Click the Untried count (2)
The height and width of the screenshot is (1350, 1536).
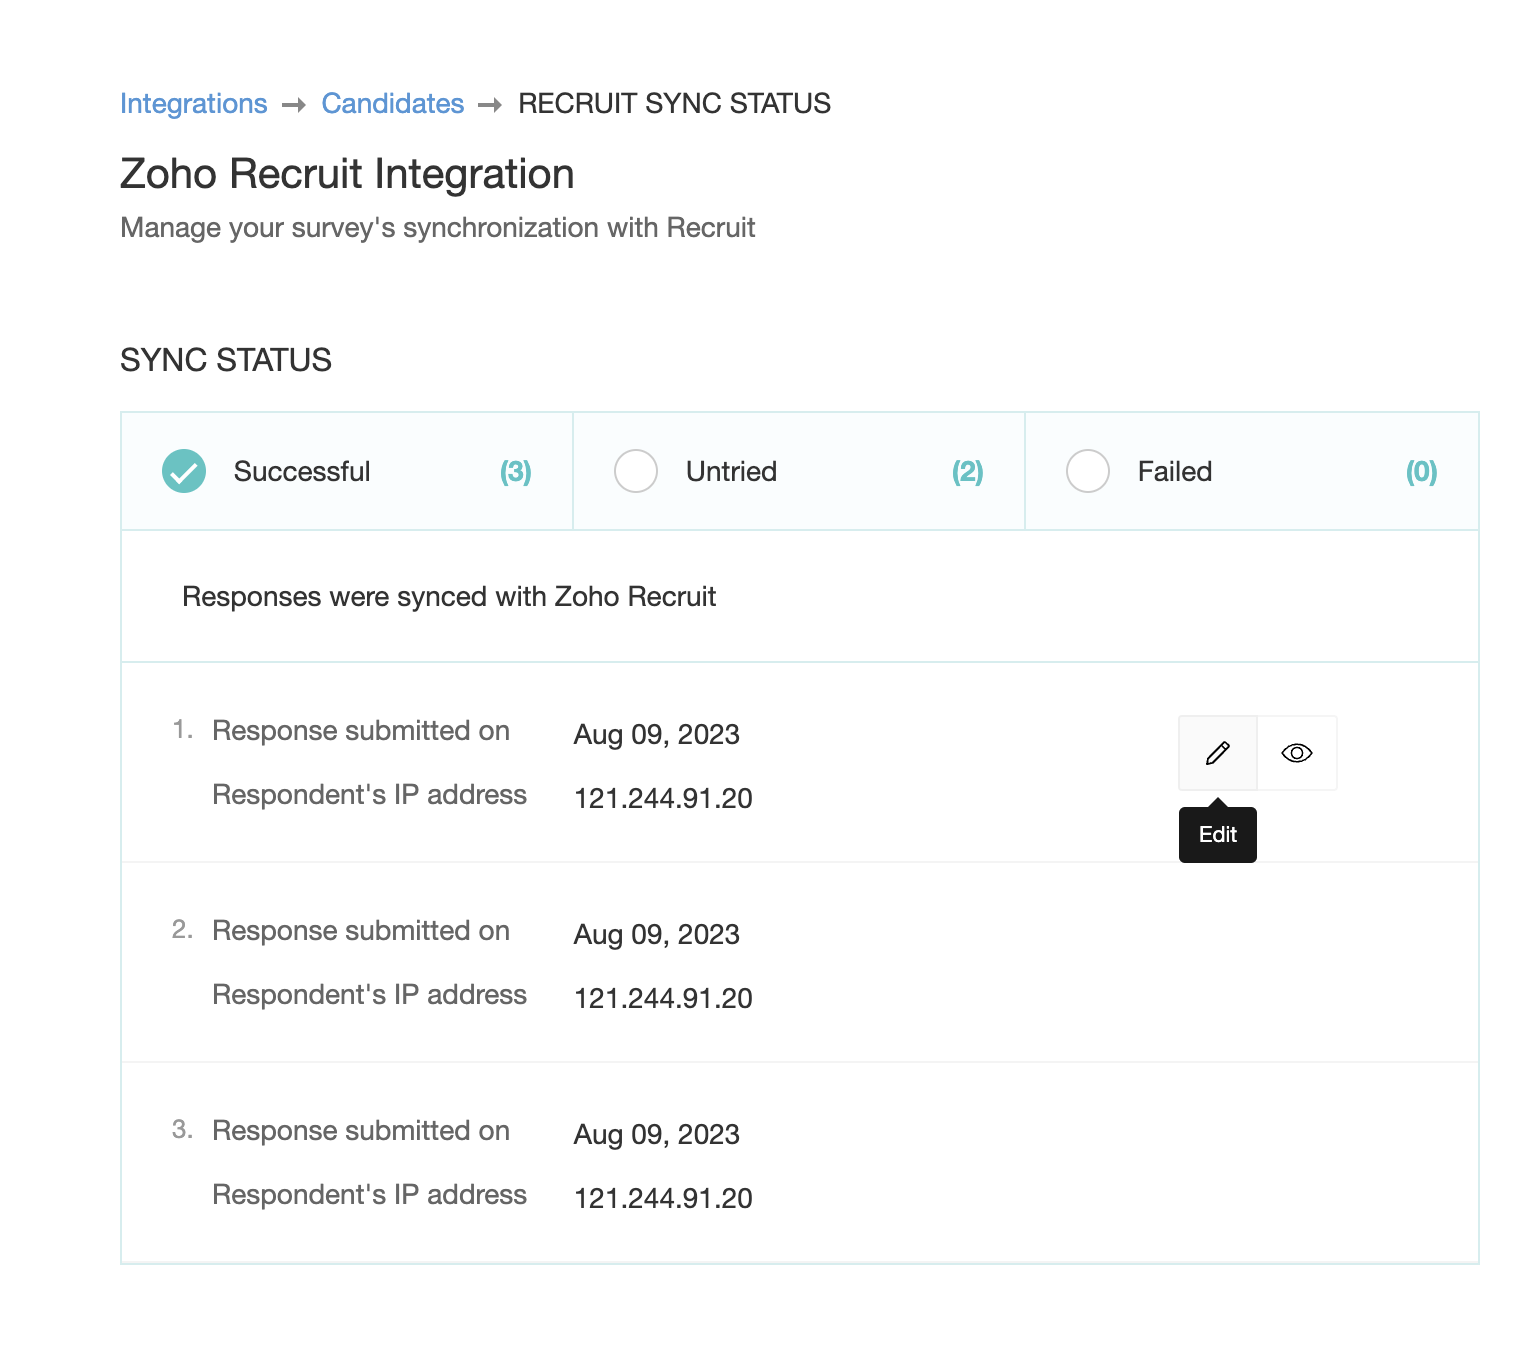click(x=967, y=472)
